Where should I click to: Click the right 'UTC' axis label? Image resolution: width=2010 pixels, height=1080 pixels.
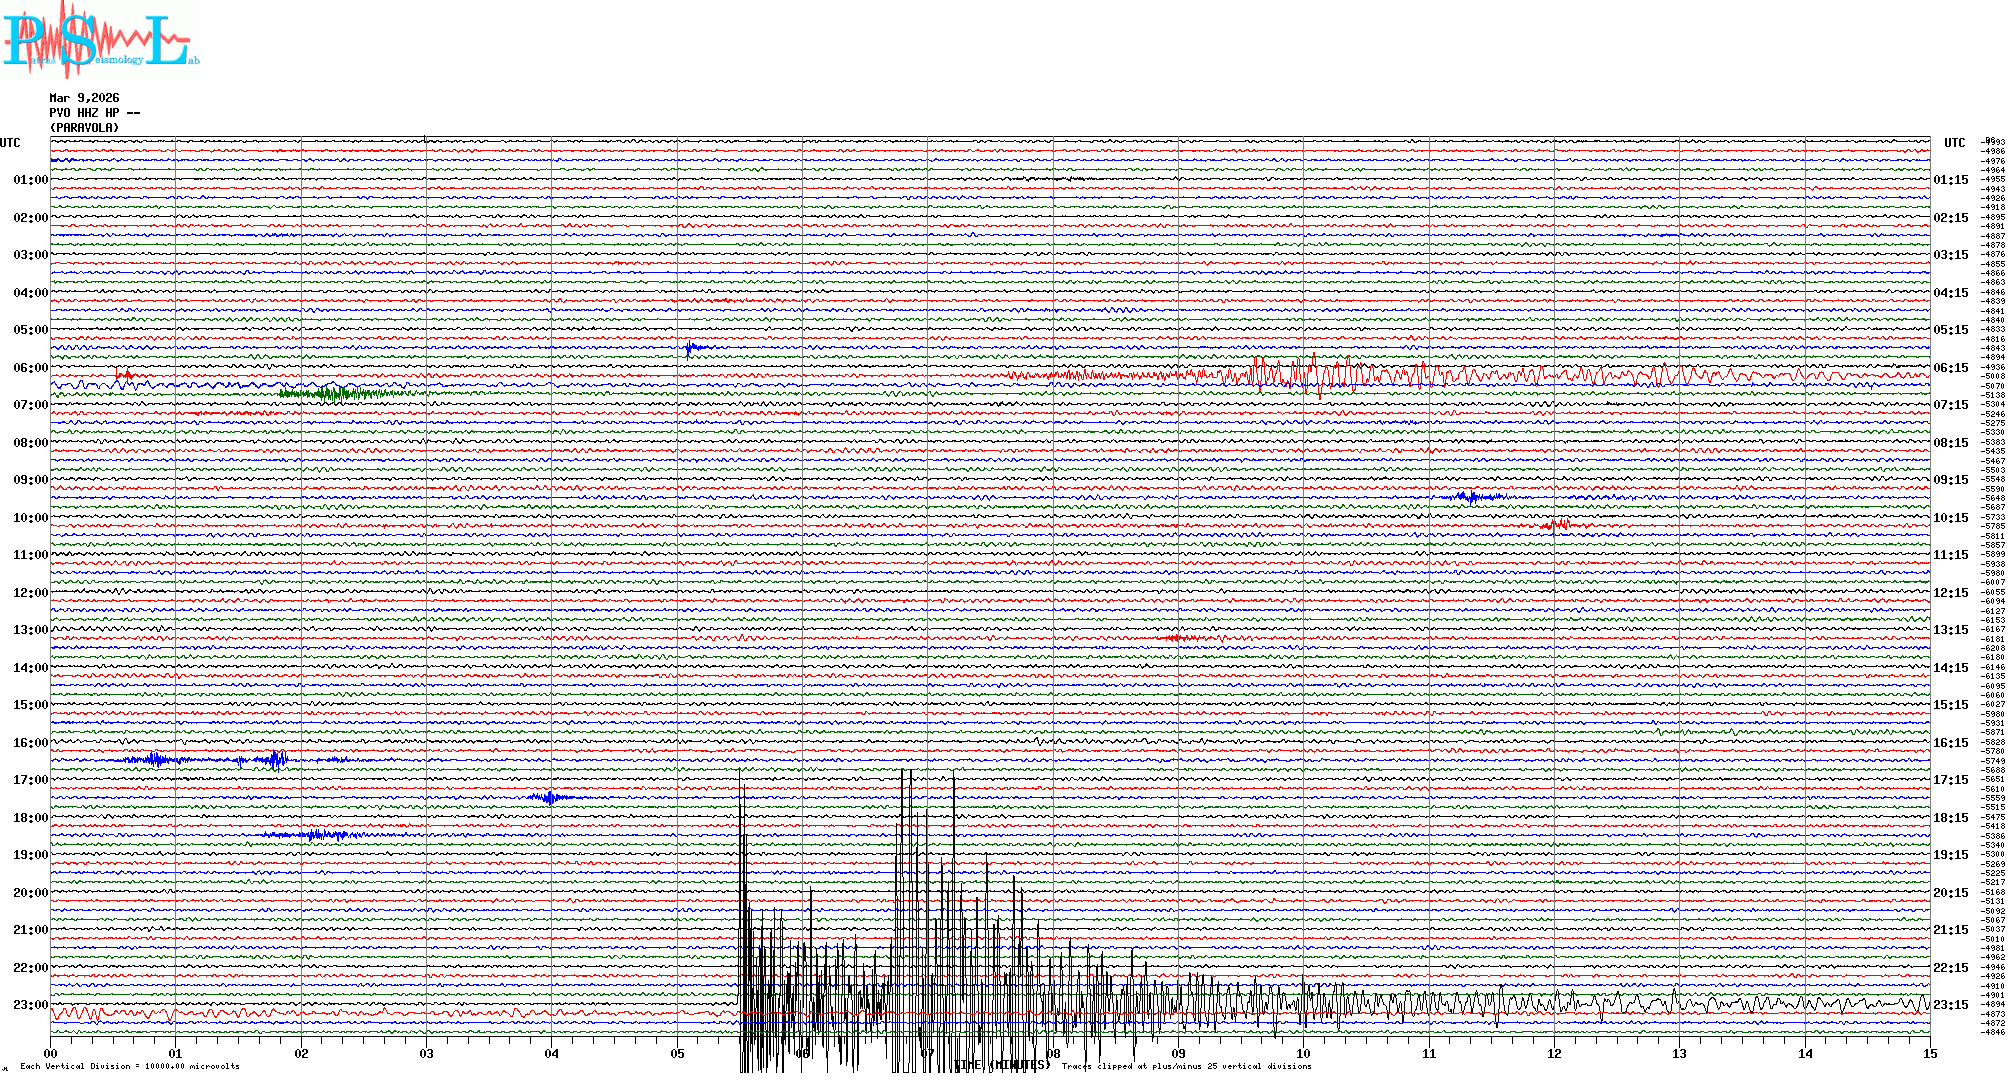point(1954,143)
